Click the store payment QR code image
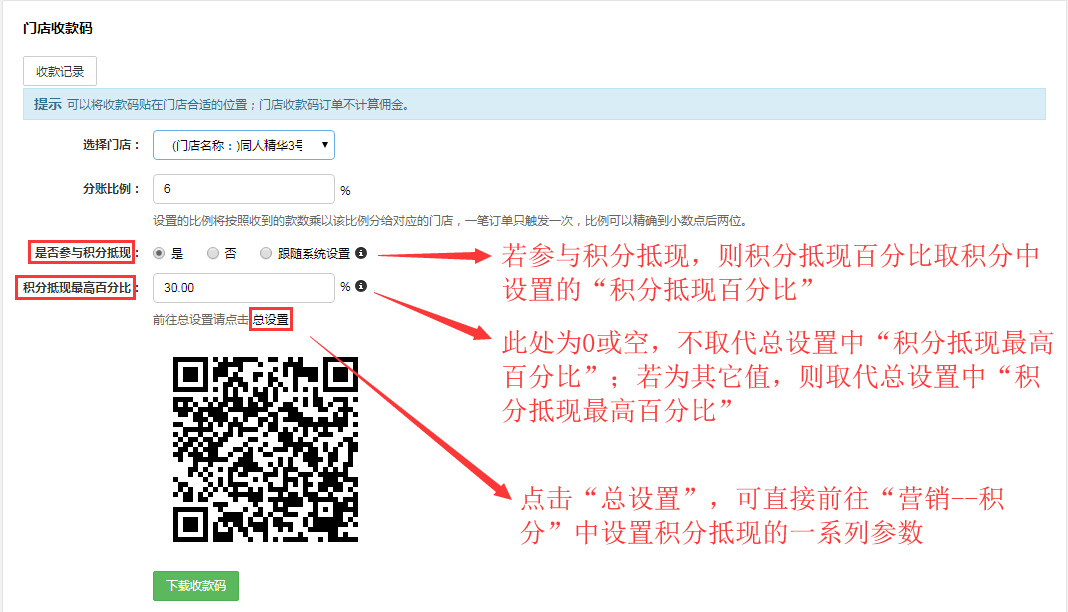1068x612 pixels. coord(265,449)
